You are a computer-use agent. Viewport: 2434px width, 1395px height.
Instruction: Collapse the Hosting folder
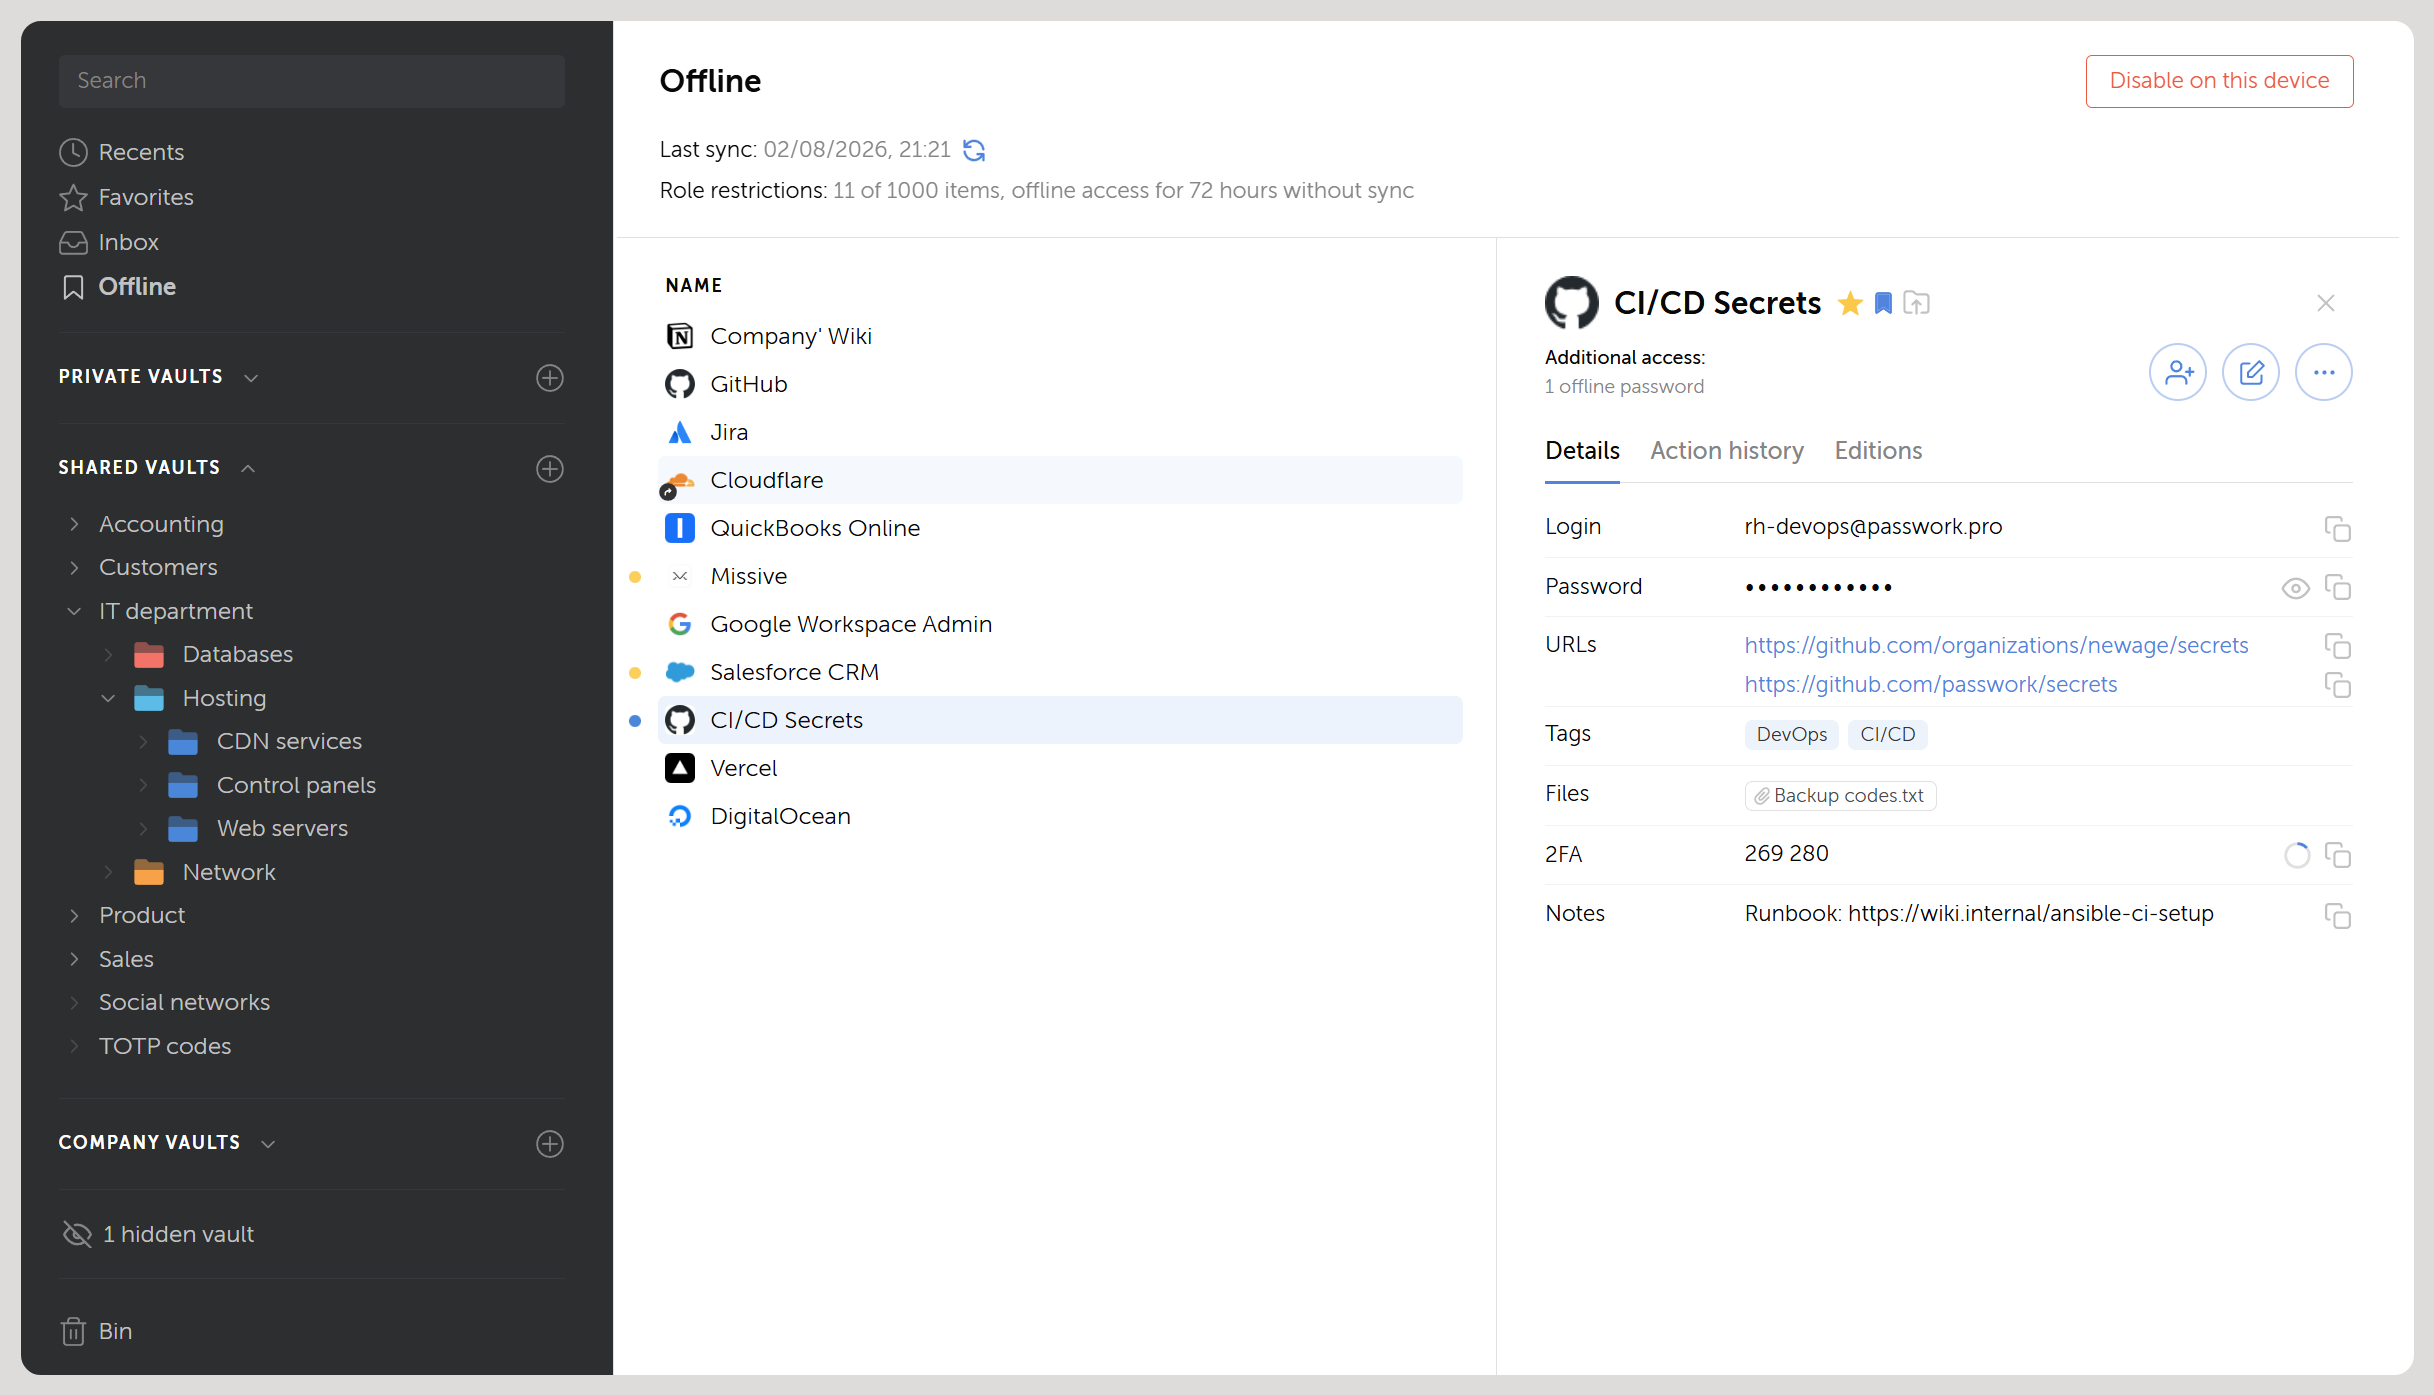(109, 698)
